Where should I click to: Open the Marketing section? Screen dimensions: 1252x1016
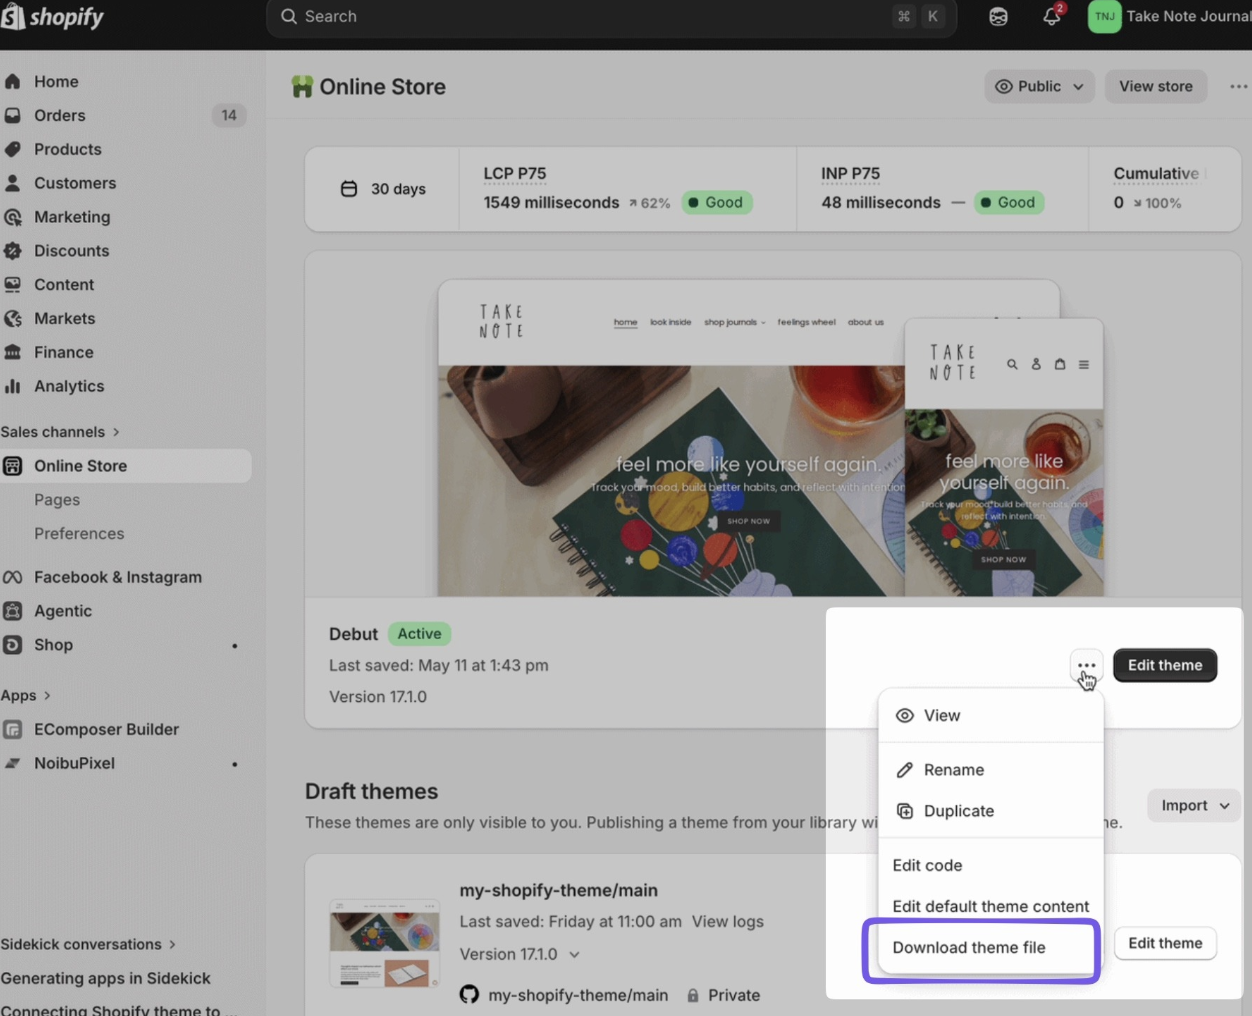click(72, 218)
